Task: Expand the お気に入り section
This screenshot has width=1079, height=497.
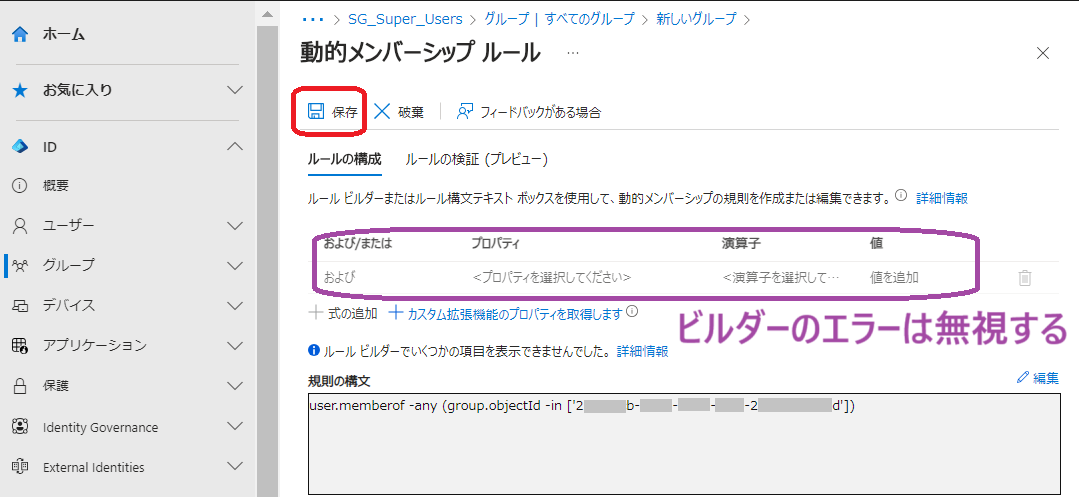Action: point(235,90)
